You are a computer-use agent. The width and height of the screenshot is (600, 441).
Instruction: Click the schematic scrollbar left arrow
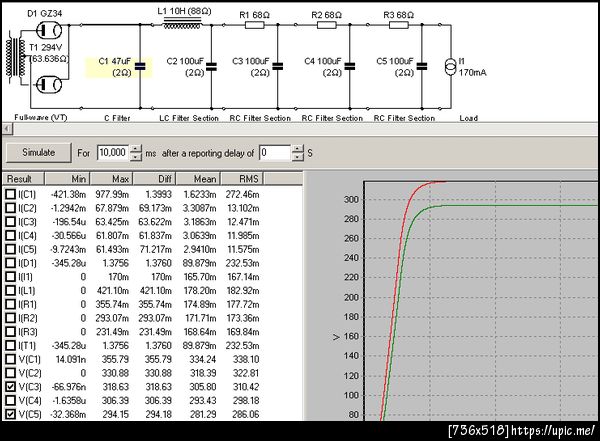pyautogui.click(x=7, y=129)
